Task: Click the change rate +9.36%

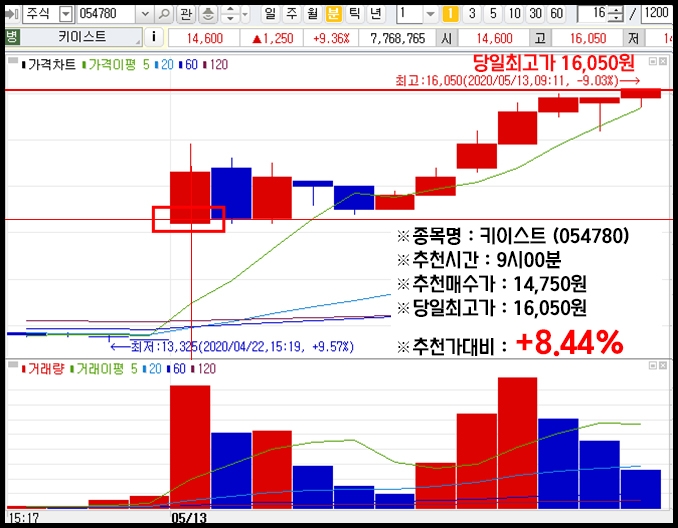Action: (331, 38)
